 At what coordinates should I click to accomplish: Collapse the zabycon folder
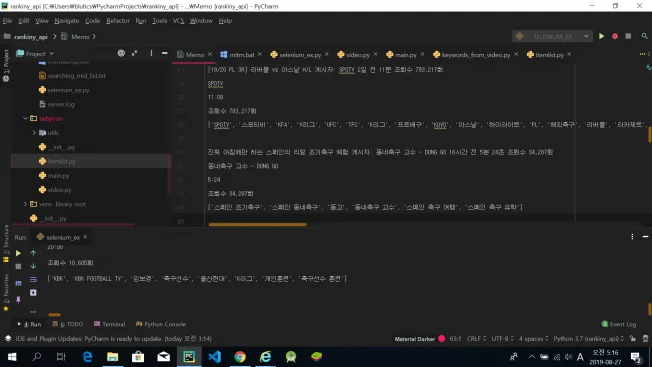(25, 118)
